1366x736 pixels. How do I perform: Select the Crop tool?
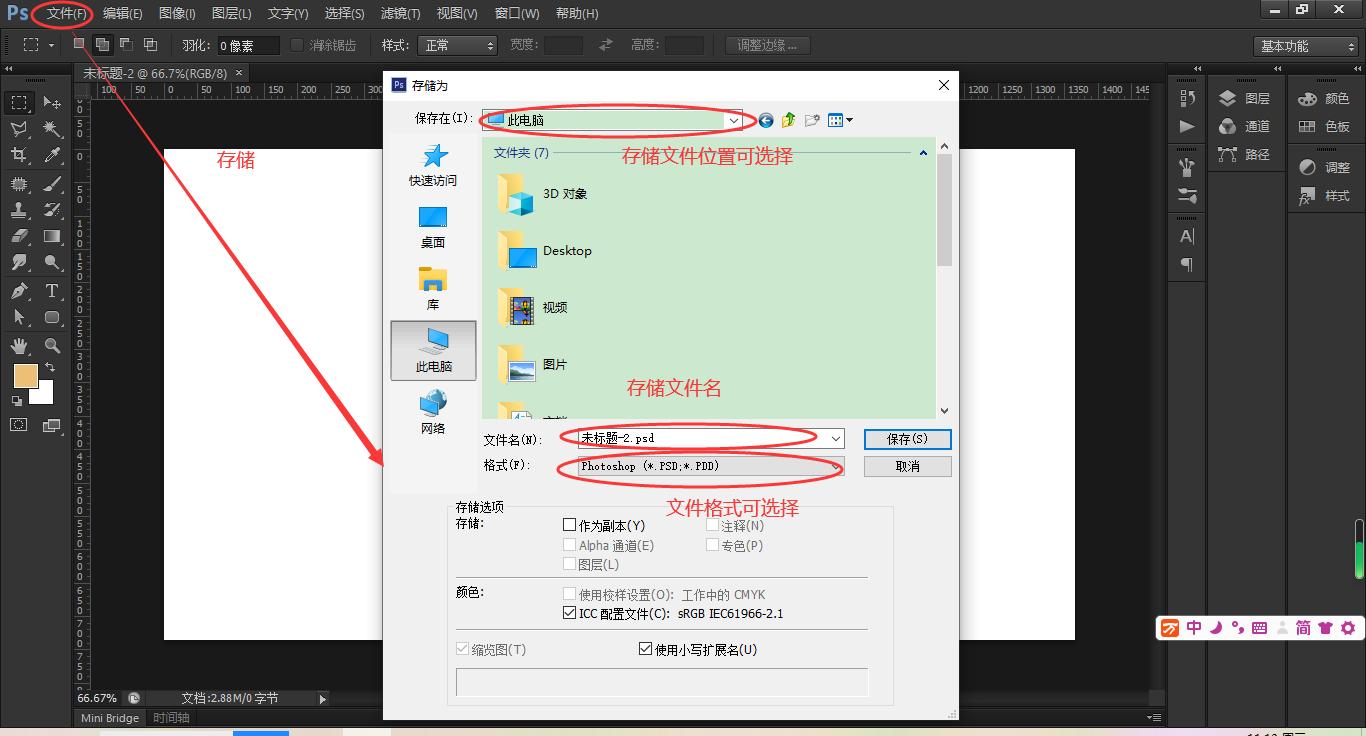coord(18,155)
